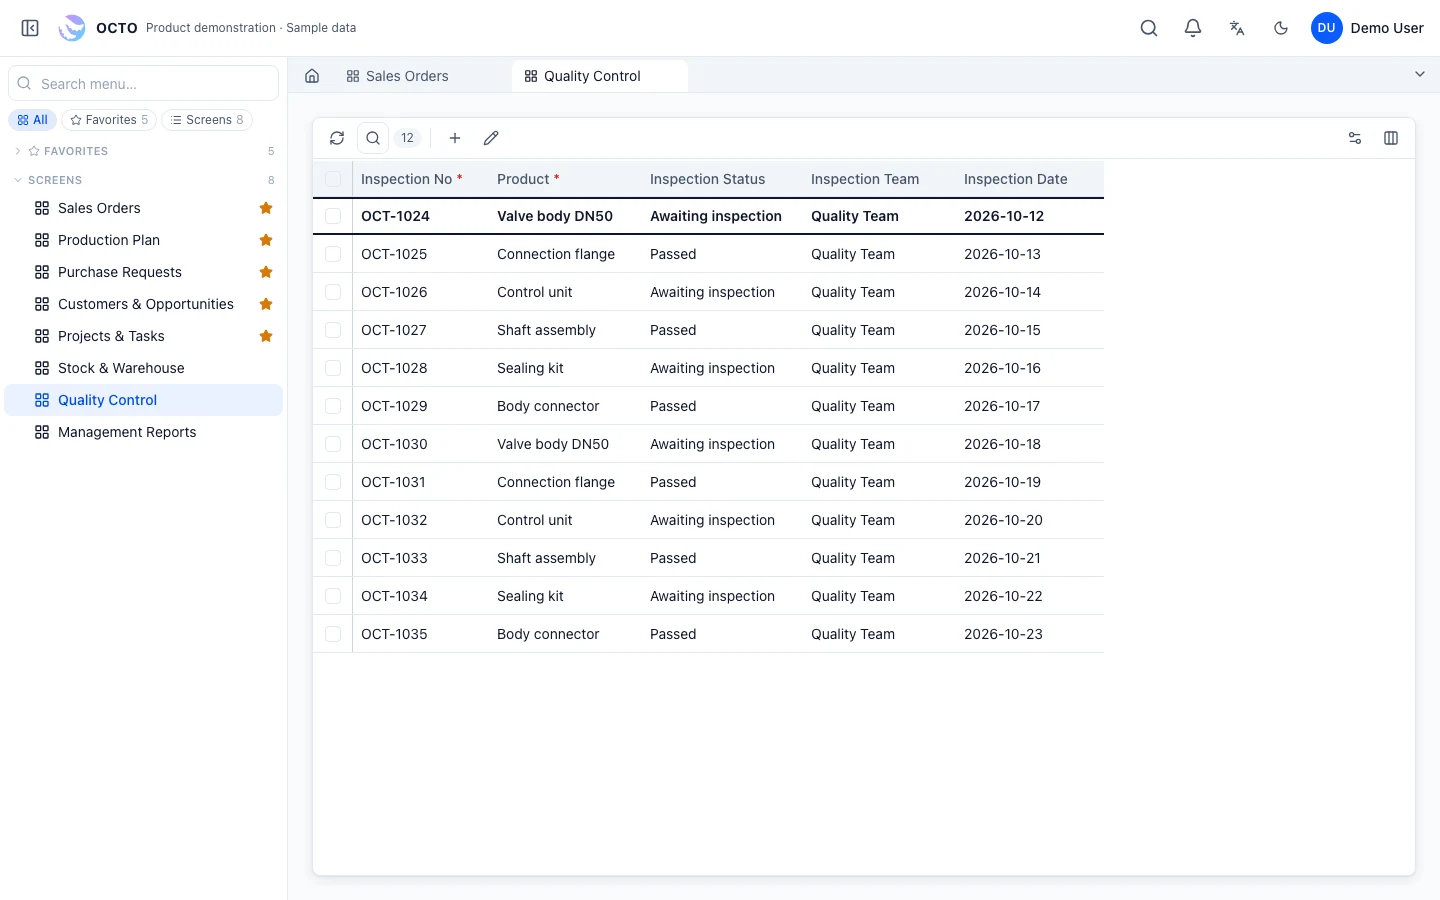Open the notifications bell
The height and width of the screenshot is (900, 1440).
click(1193, 28)
